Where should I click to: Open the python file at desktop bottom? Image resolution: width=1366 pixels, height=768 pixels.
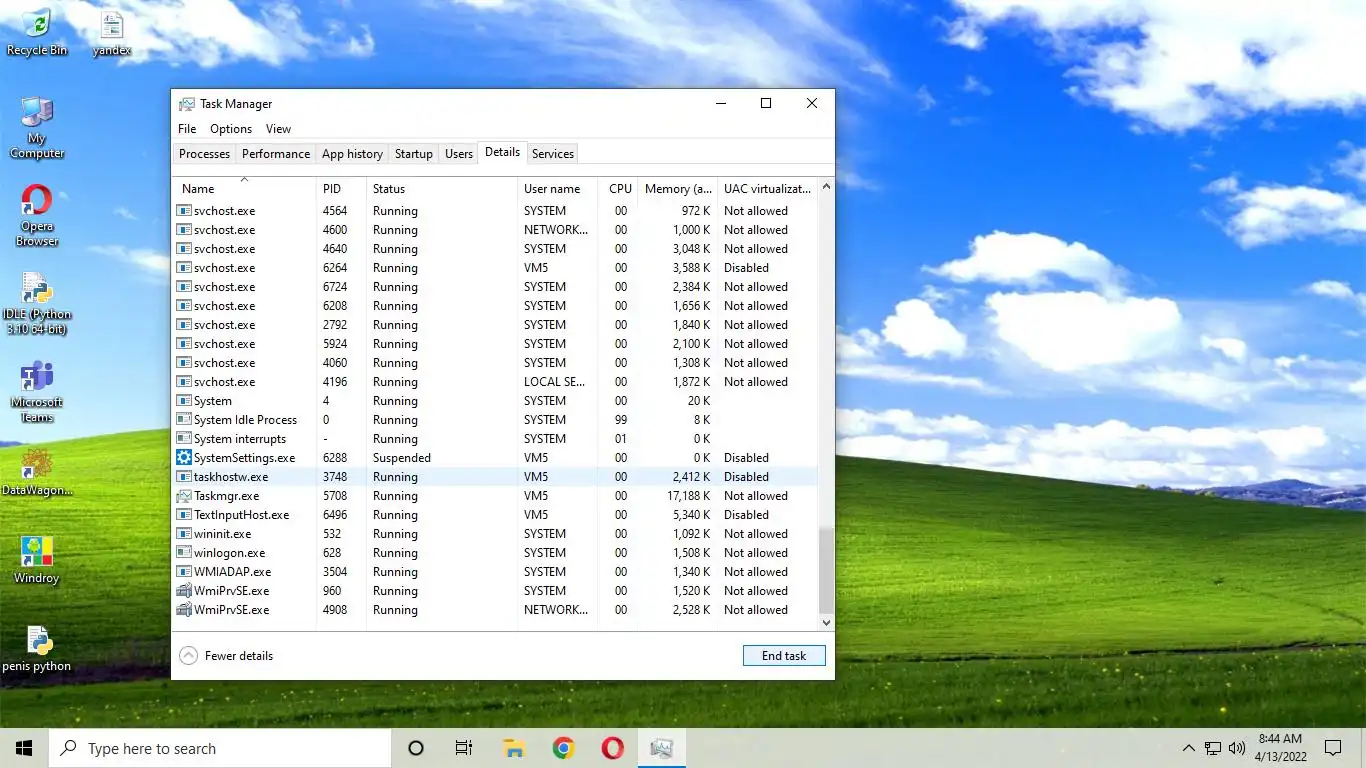click(x=37, y=648)
